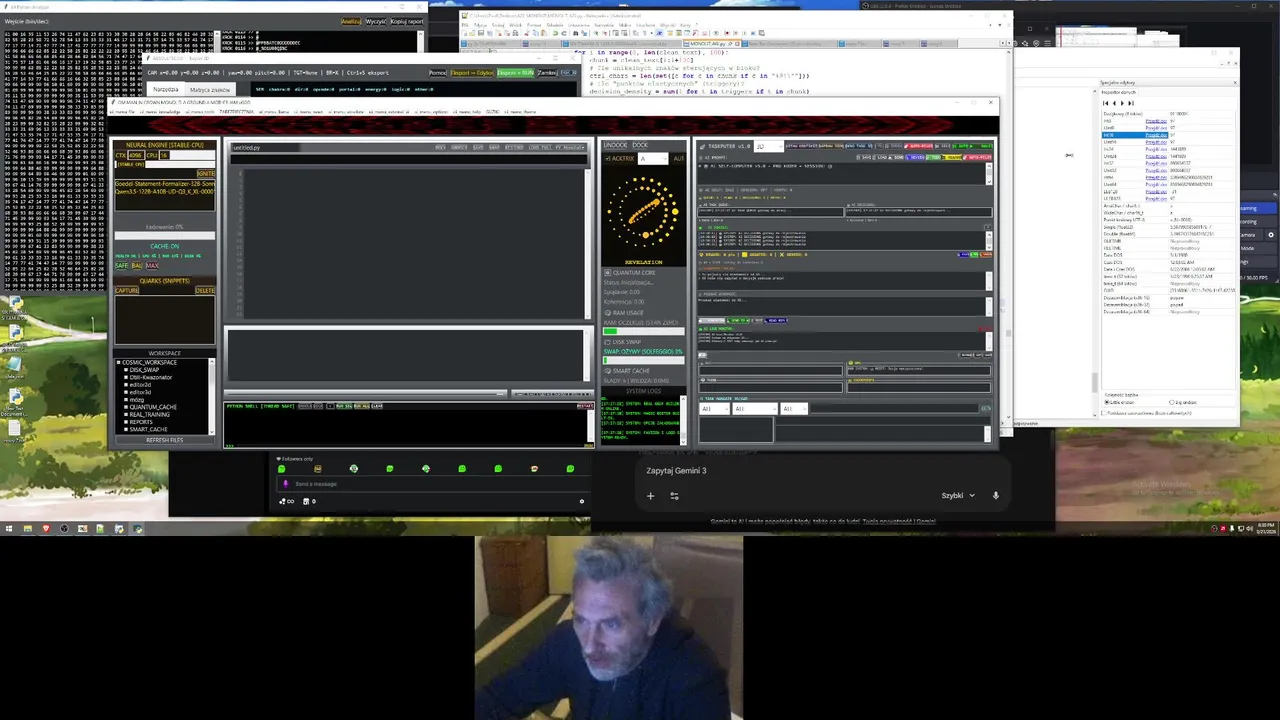Click the swap usage progress bar

(643, 359)
